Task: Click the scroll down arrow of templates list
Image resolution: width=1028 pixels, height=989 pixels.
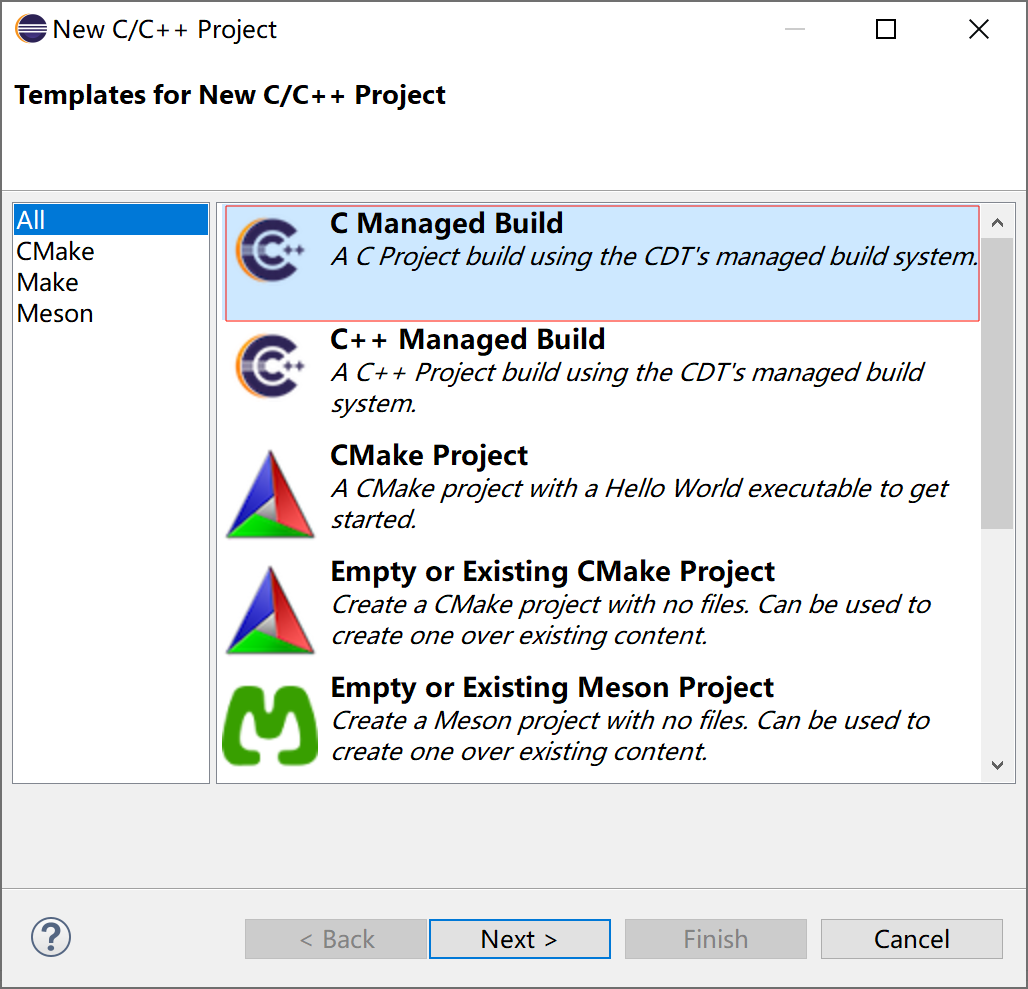Action: coord(997,765)
